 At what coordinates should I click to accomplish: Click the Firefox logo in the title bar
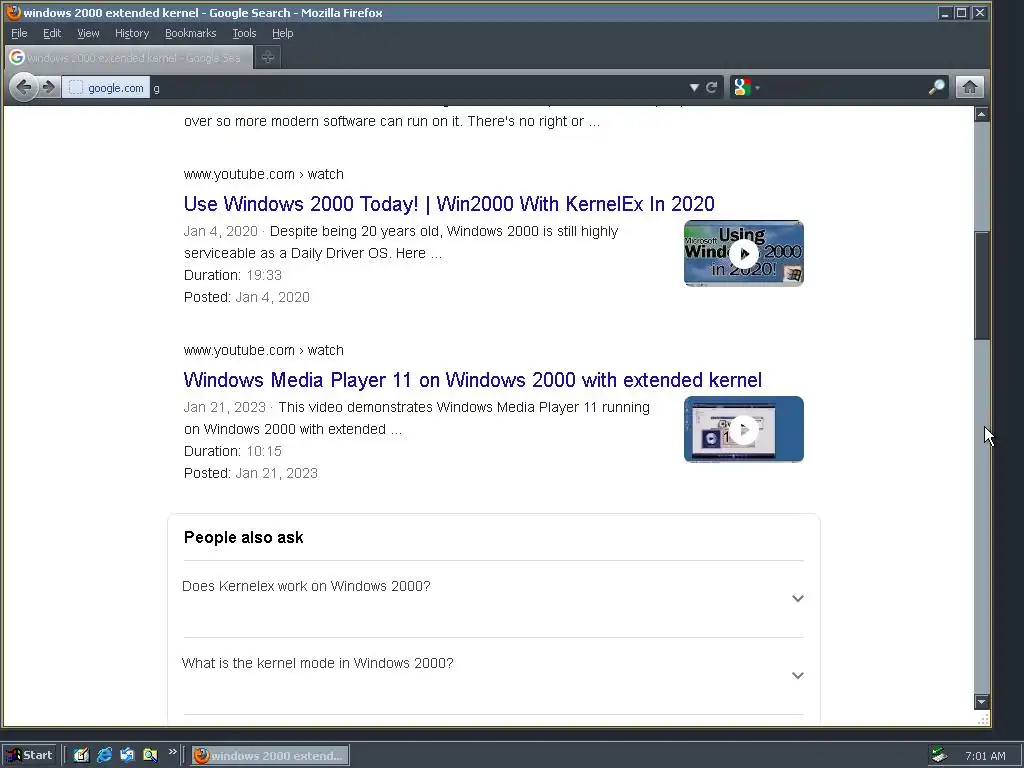pyautogui.click(x=13, y=12)
